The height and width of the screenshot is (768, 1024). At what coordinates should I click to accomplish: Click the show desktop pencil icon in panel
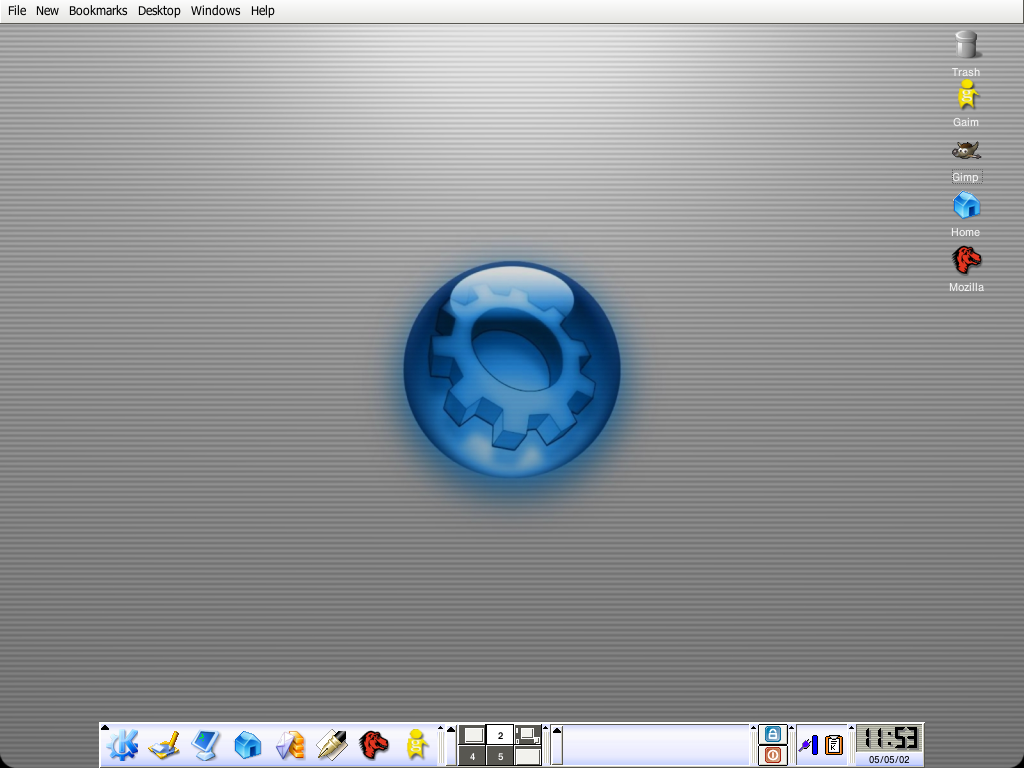[165, 745]
